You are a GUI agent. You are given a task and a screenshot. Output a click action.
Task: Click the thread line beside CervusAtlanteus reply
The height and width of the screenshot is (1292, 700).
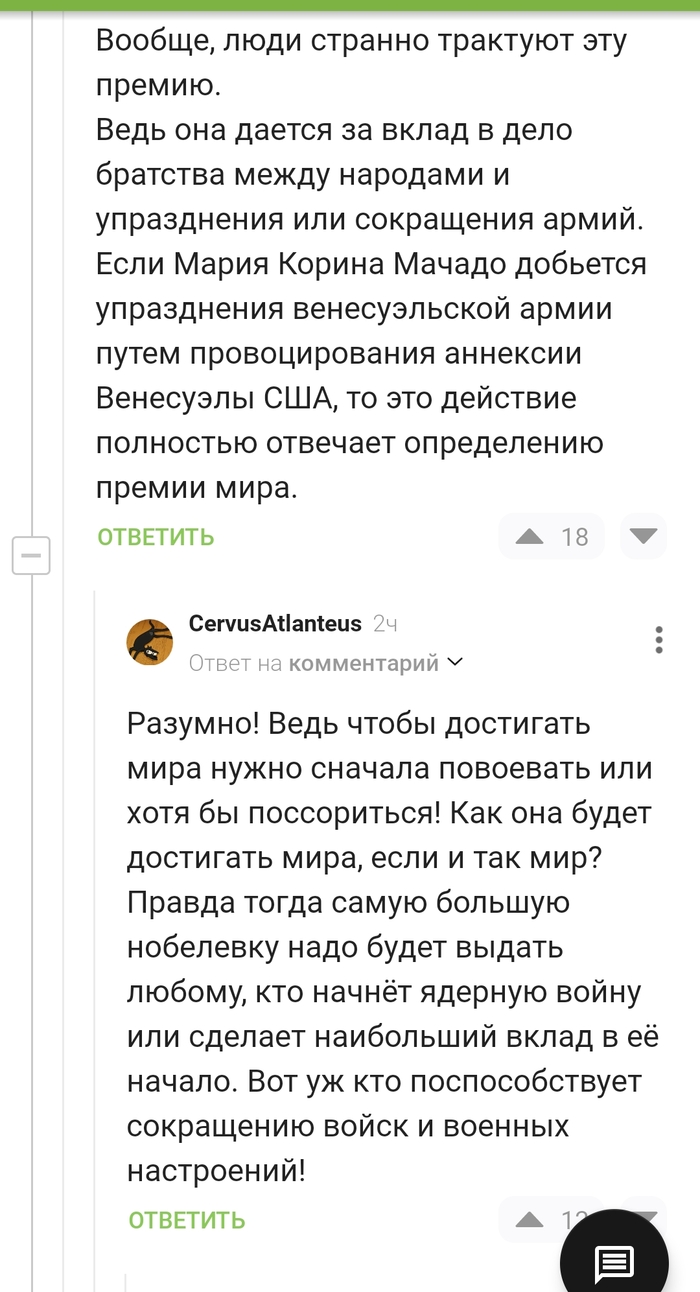click(x=95, y=900)
